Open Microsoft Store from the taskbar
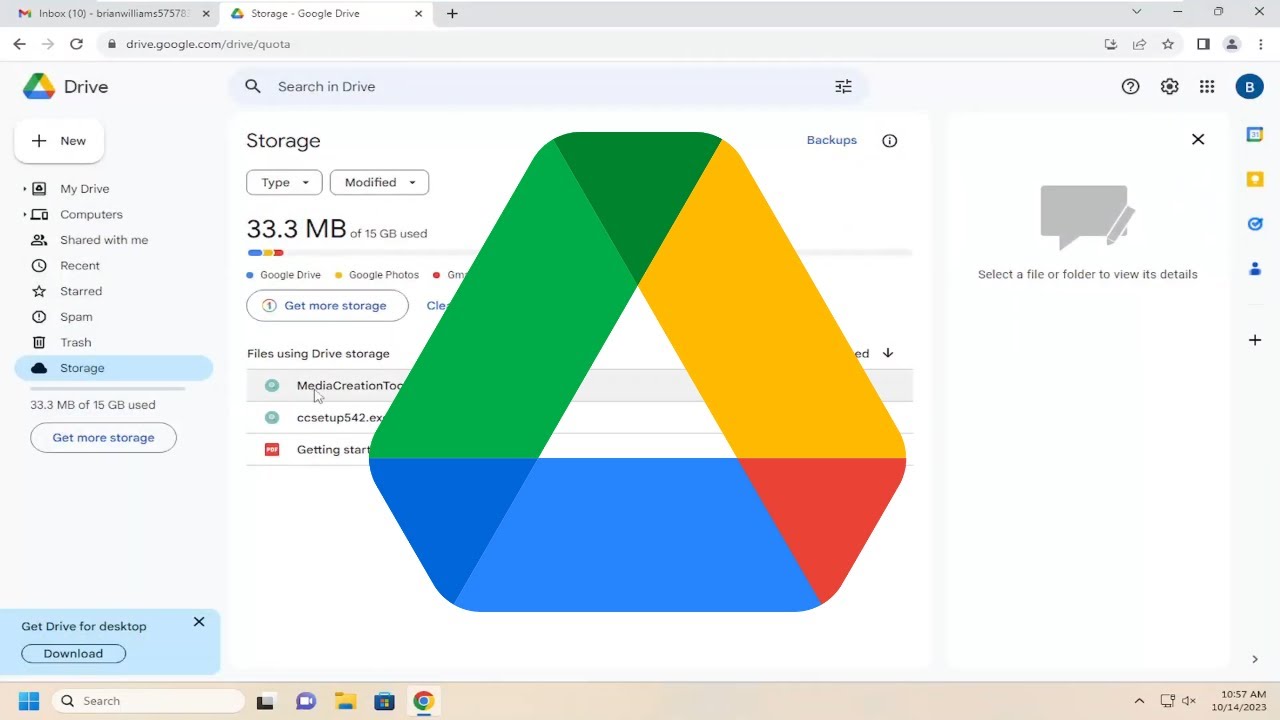The image size is (1280, 720). point(384,701)
